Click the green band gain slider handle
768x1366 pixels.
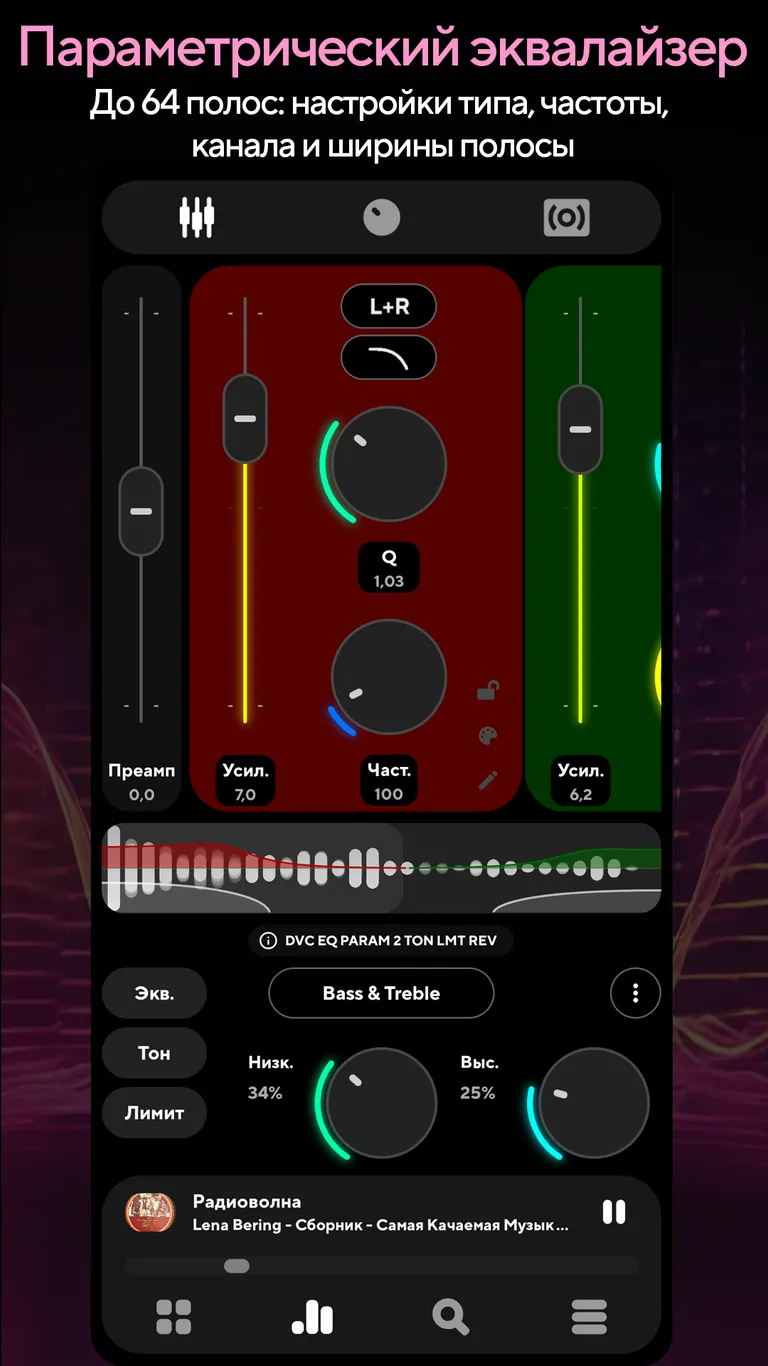pos(580,429)
